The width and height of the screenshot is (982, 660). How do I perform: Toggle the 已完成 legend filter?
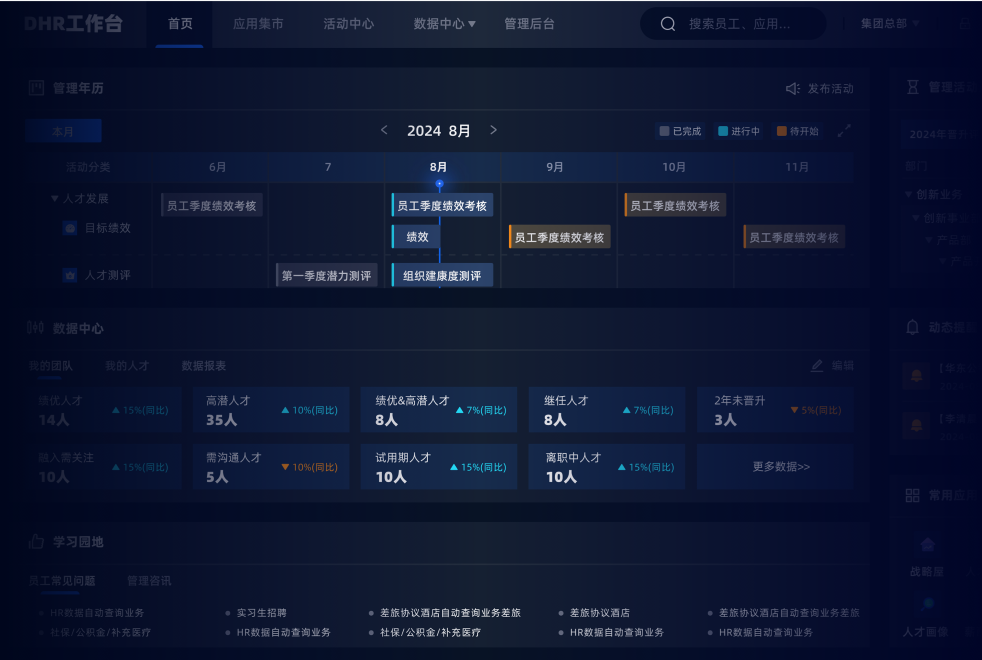pos(680,131)
